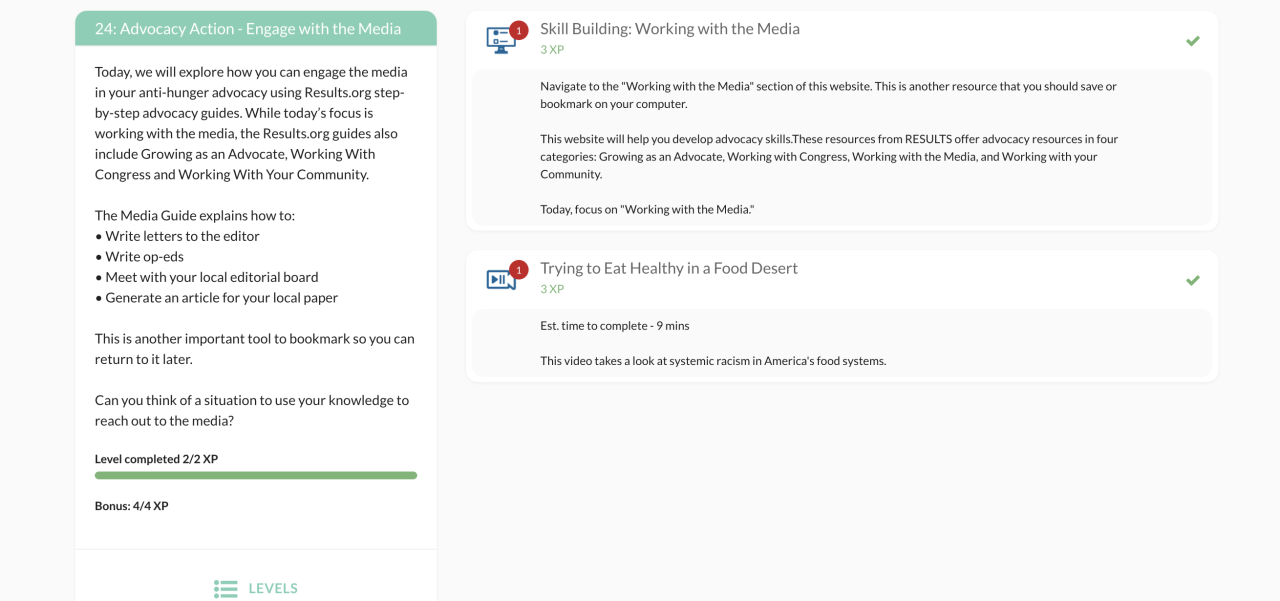Click the green level completed progress bar
The width and height of the screenshot is (1280, 601).
point(256,475)
